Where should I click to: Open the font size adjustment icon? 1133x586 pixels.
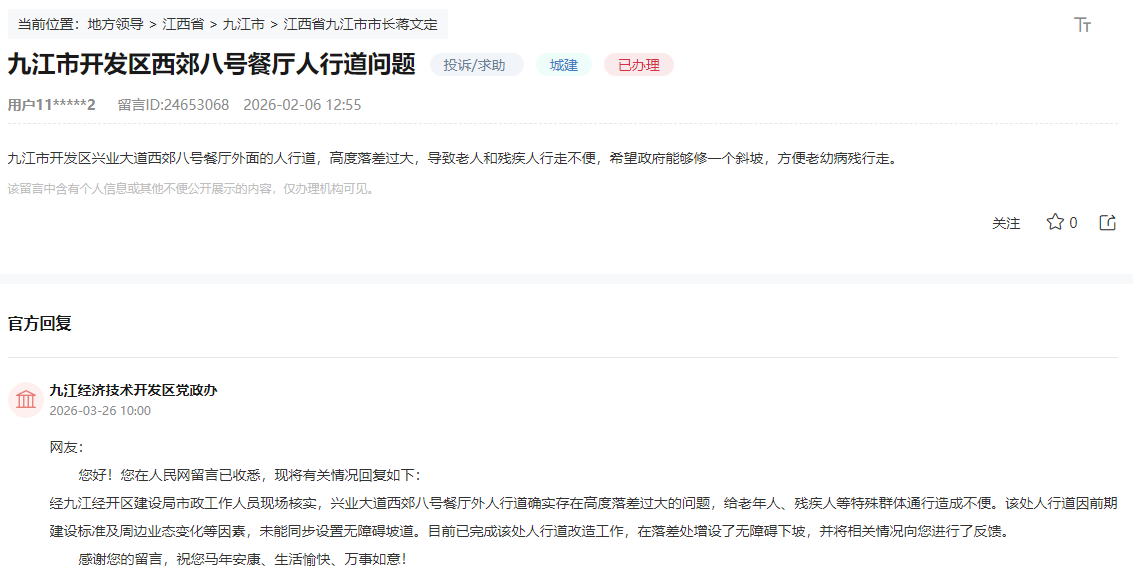pos(1082,25)
